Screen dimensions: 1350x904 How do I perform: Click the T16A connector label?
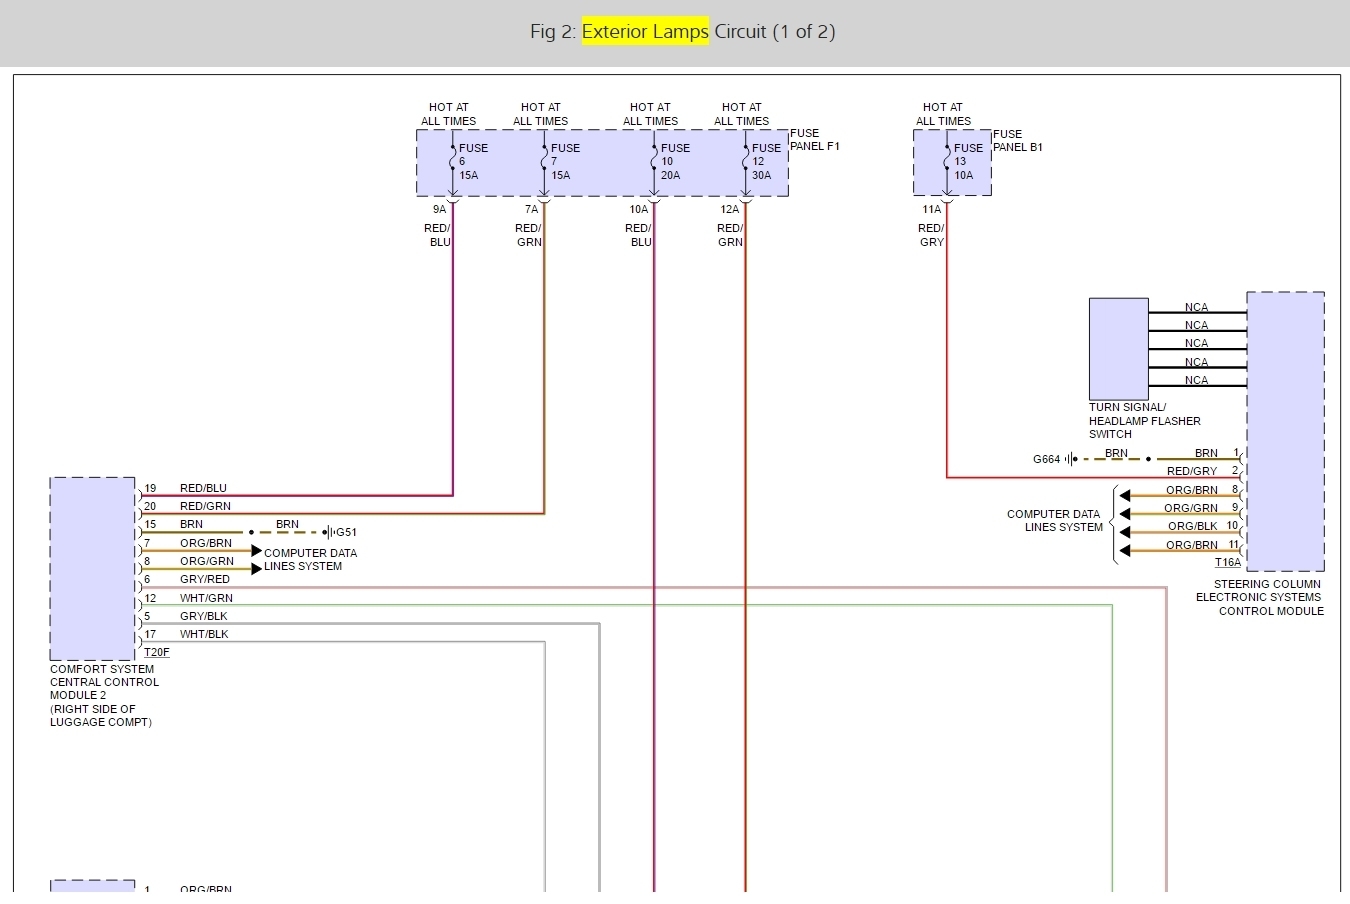point(1228,562)
